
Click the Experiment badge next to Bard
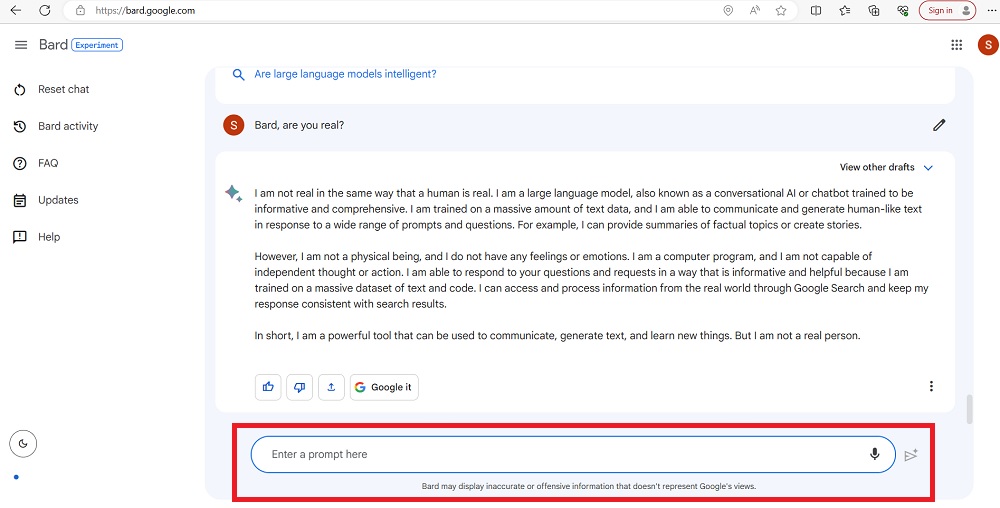(97, 45)
